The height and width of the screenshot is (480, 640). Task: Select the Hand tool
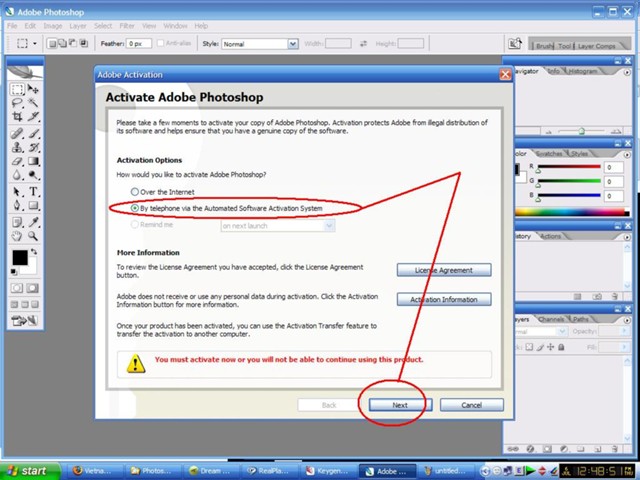coord(17,236)
